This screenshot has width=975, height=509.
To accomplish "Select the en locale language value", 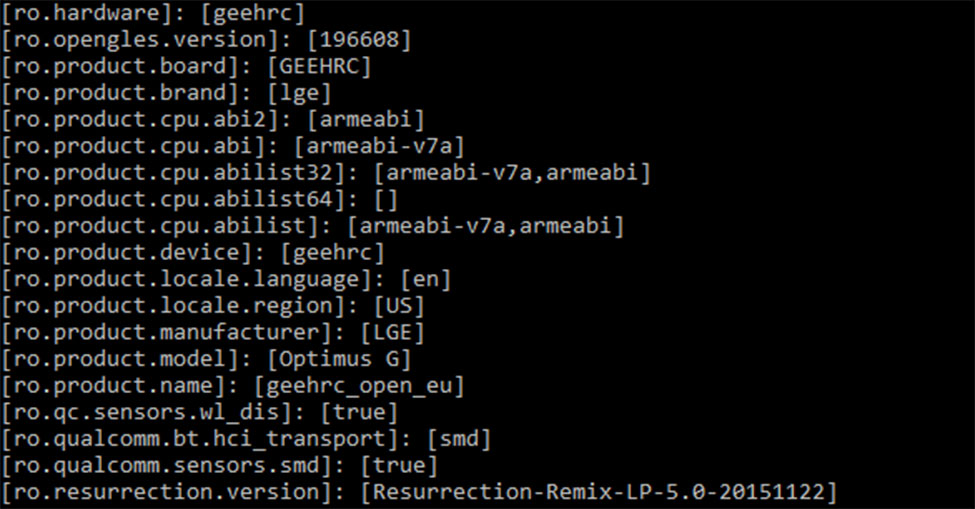I will [x=426, y=280].
